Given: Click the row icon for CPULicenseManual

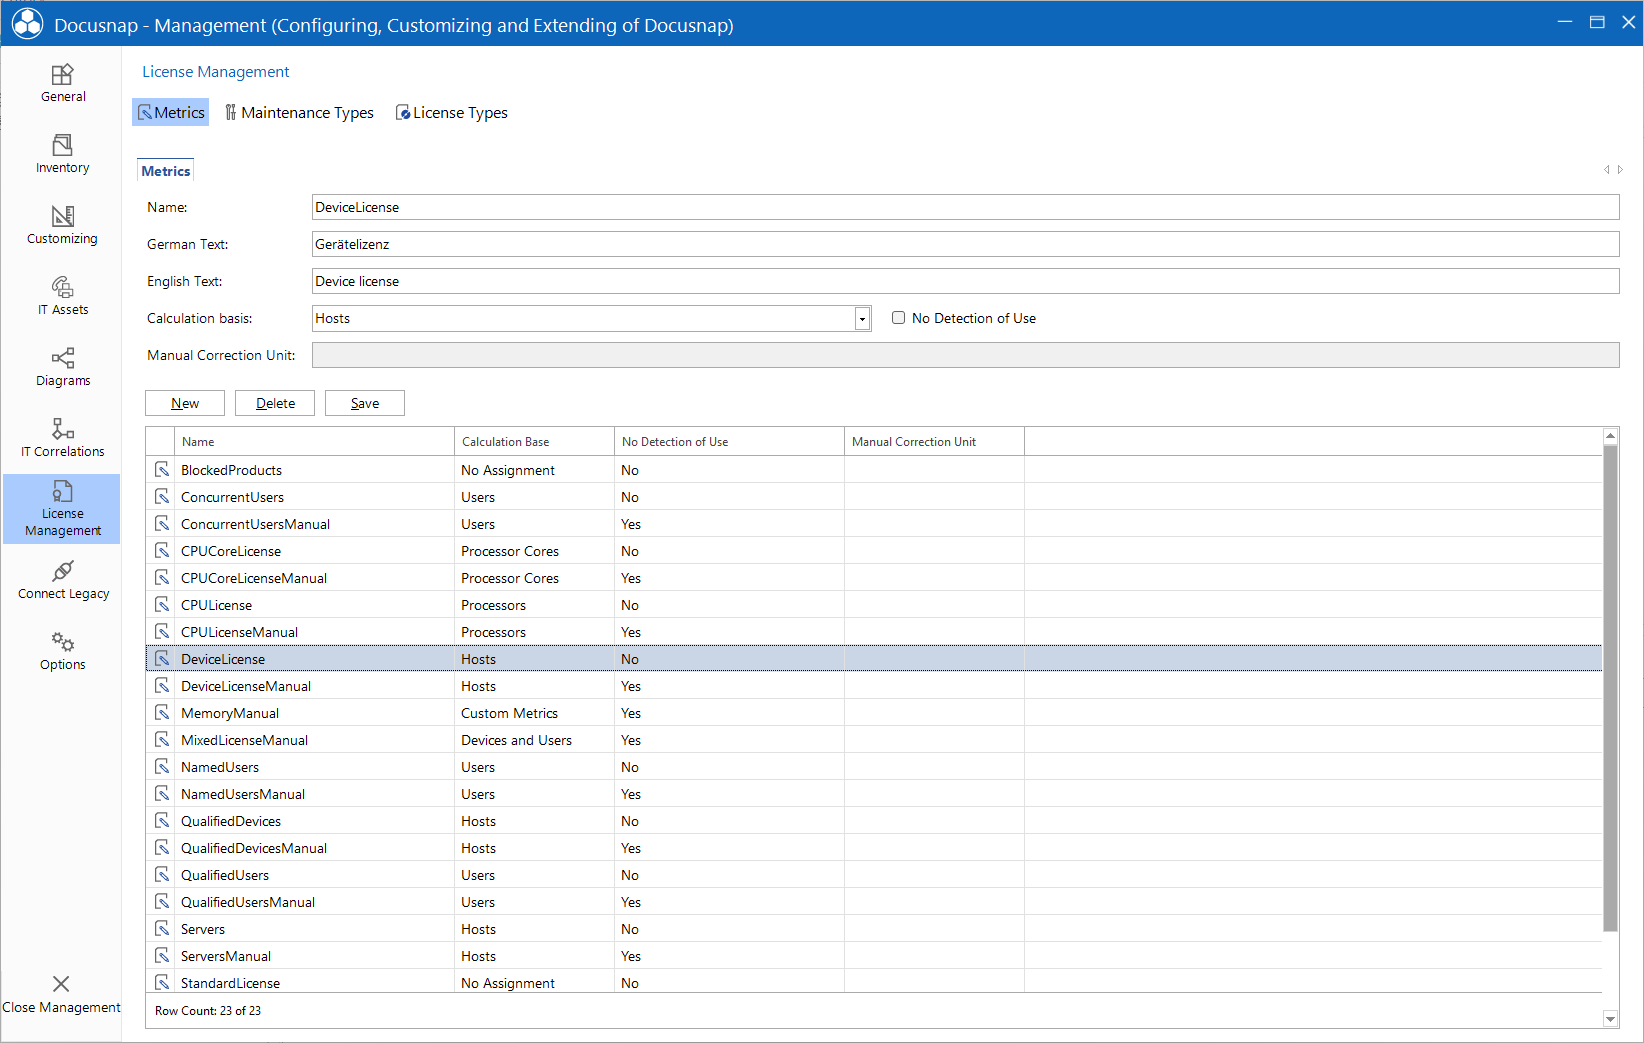Looking at the screenshot, I should (162, 631).
